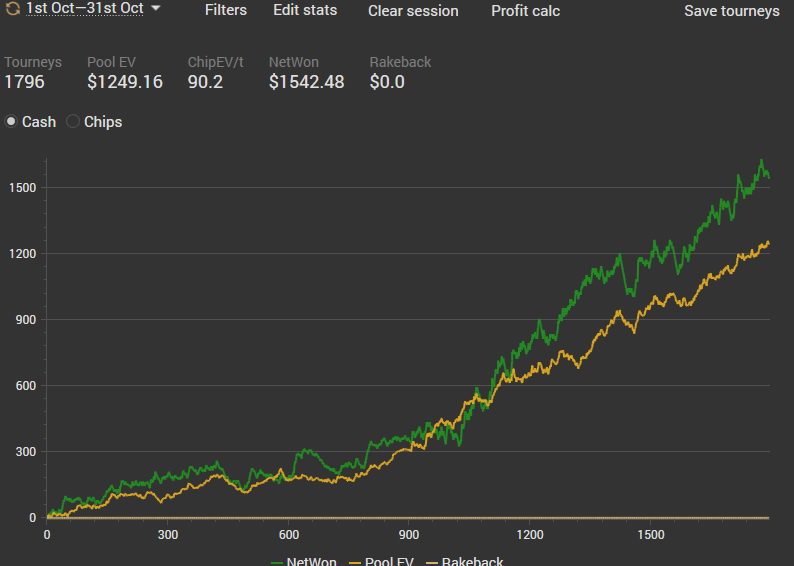This screenshot has height=566, width=794.
Task: Click the Pool EV value $1249.16
Action: point(125,82)
